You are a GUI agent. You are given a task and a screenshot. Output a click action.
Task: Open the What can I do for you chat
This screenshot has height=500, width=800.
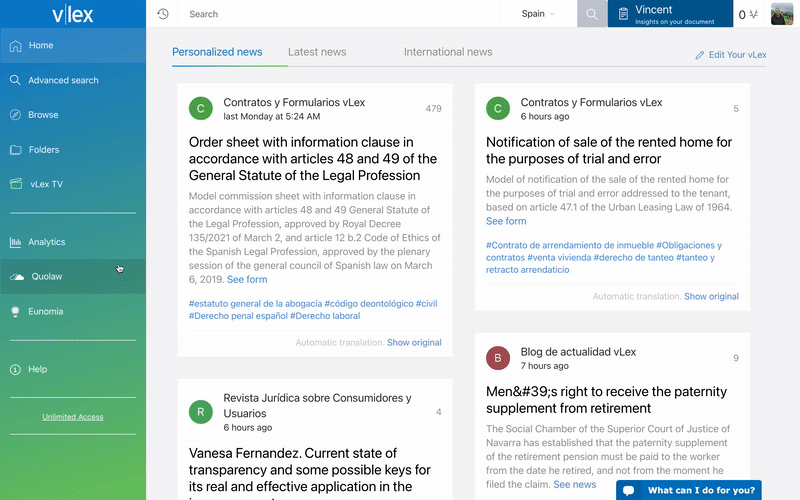689,490
